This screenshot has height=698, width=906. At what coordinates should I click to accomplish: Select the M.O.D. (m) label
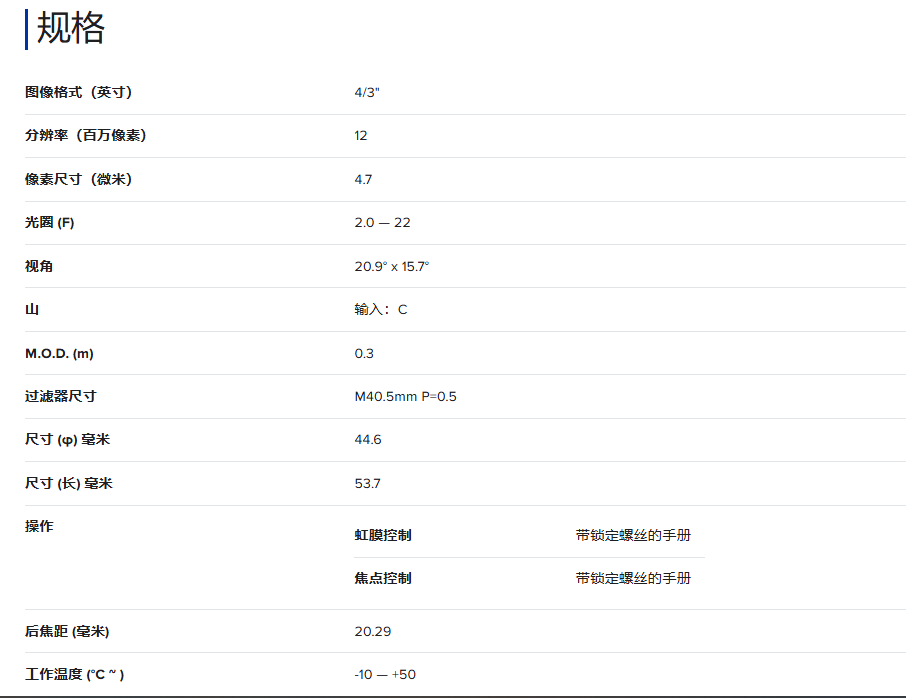point(59,353)
